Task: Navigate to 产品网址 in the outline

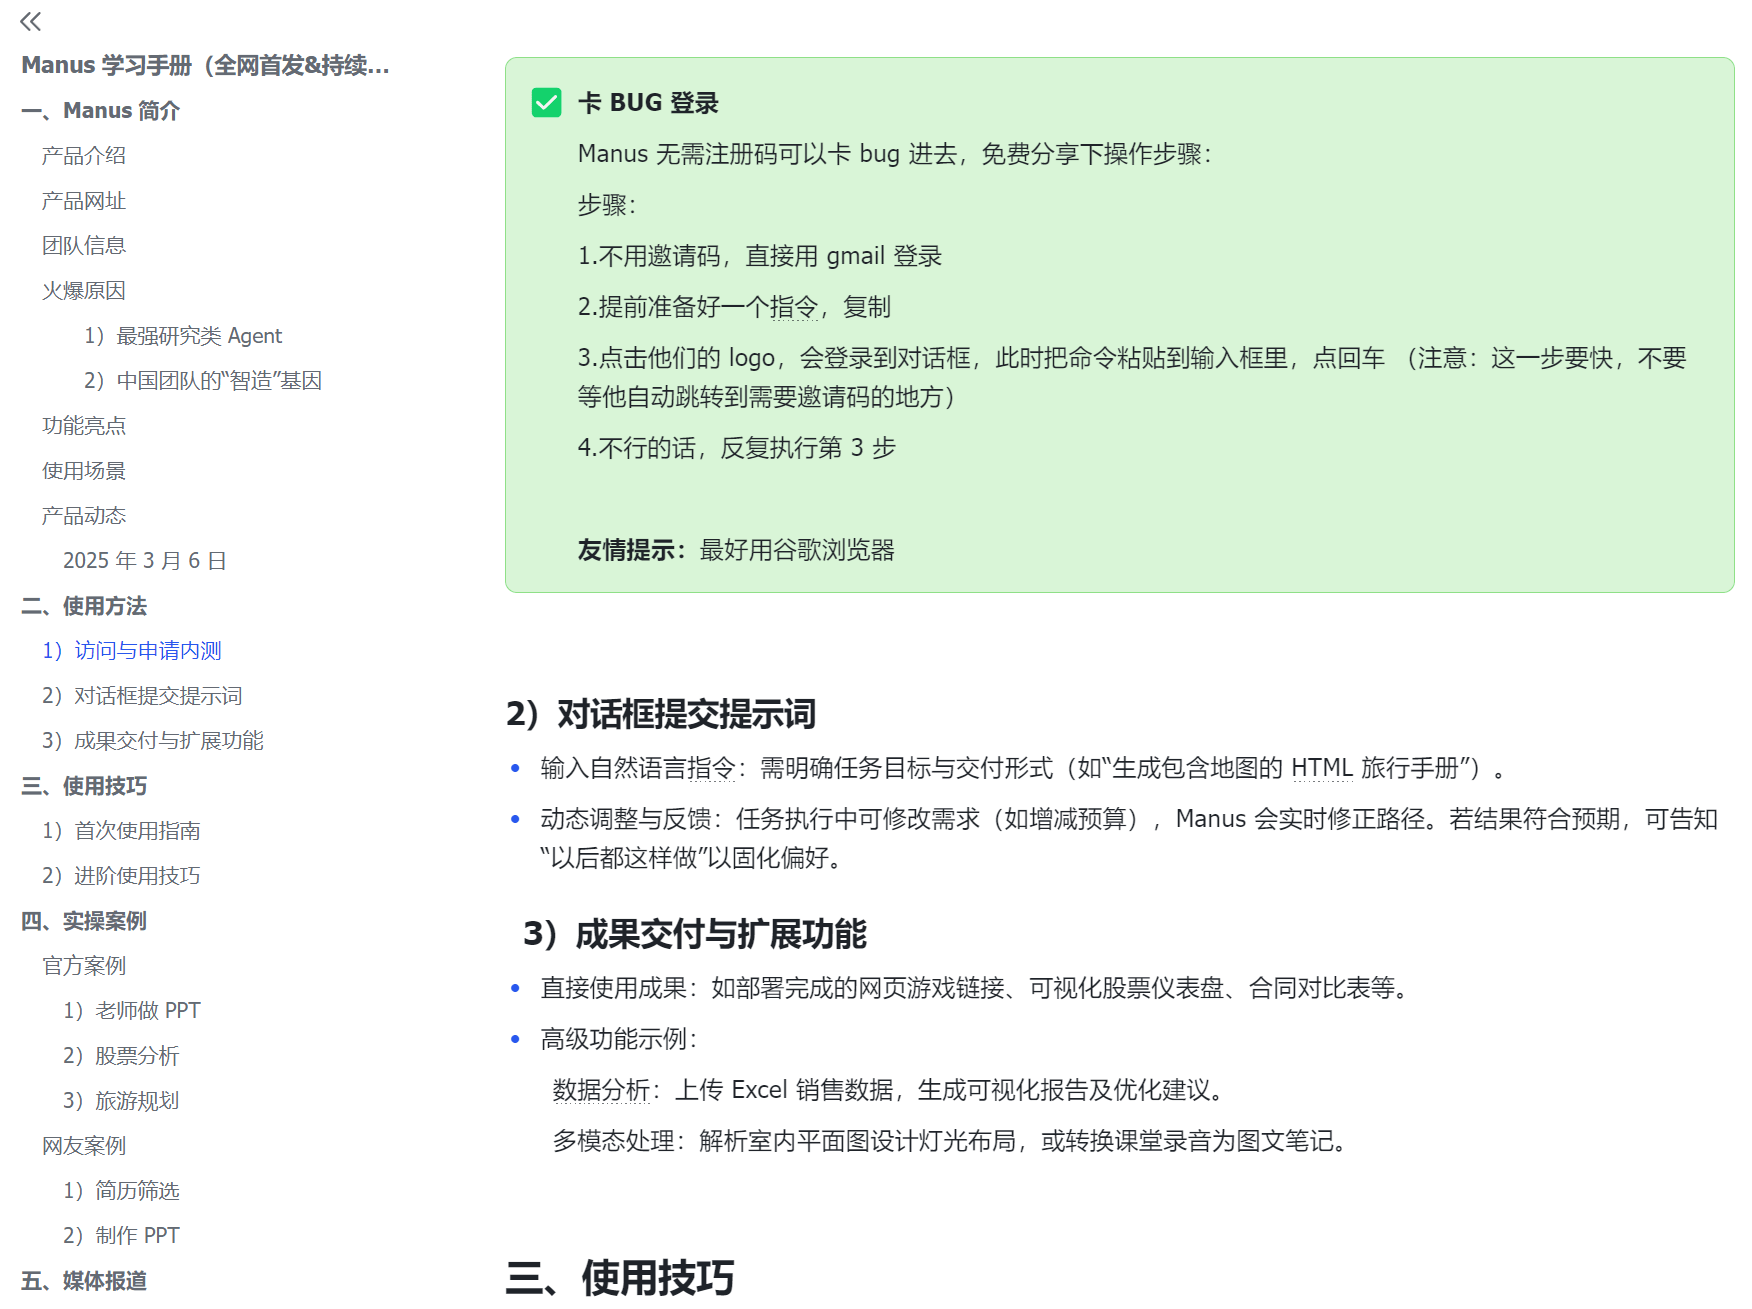Action: click(83, 200)
